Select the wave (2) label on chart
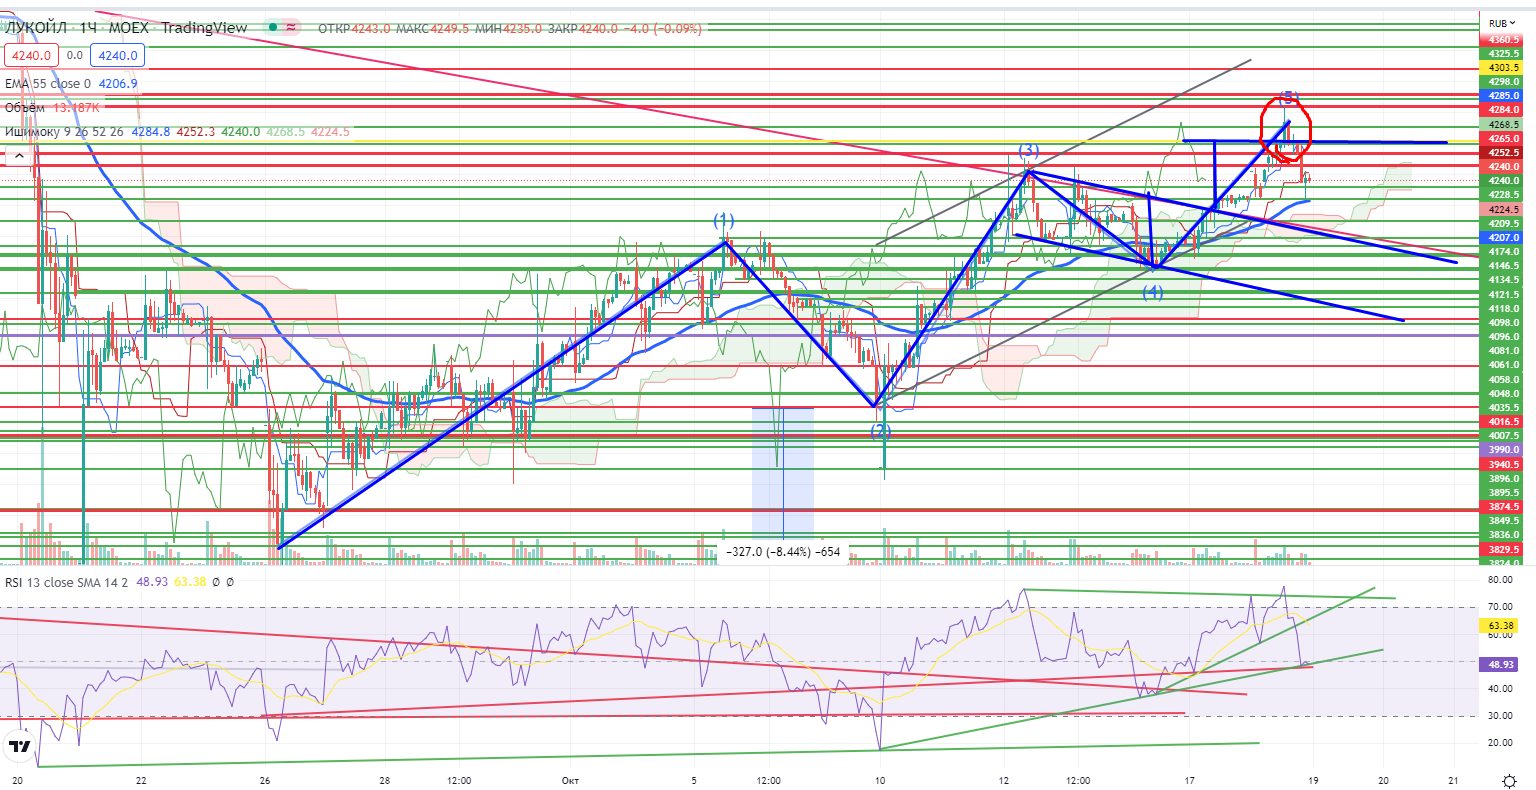 tap(879, 431)
